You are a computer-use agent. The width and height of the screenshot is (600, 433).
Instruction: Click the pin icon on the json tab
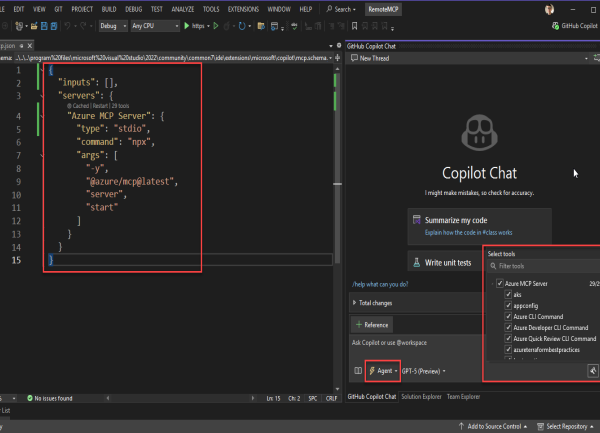pyautogui.click(x=22, y=46)
